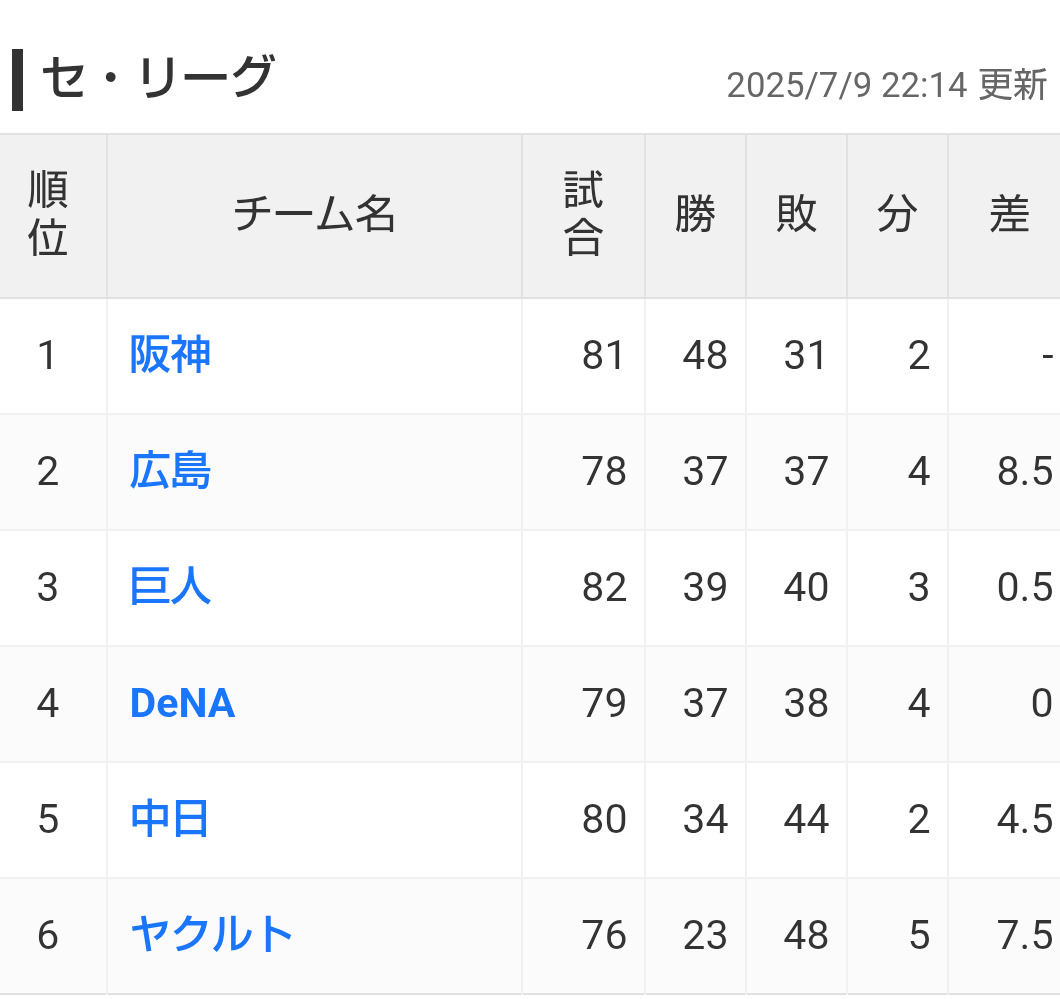Screen dimensions: 1060x999
Task: Click 巨人's games played value 82
Action: point(604,587)
